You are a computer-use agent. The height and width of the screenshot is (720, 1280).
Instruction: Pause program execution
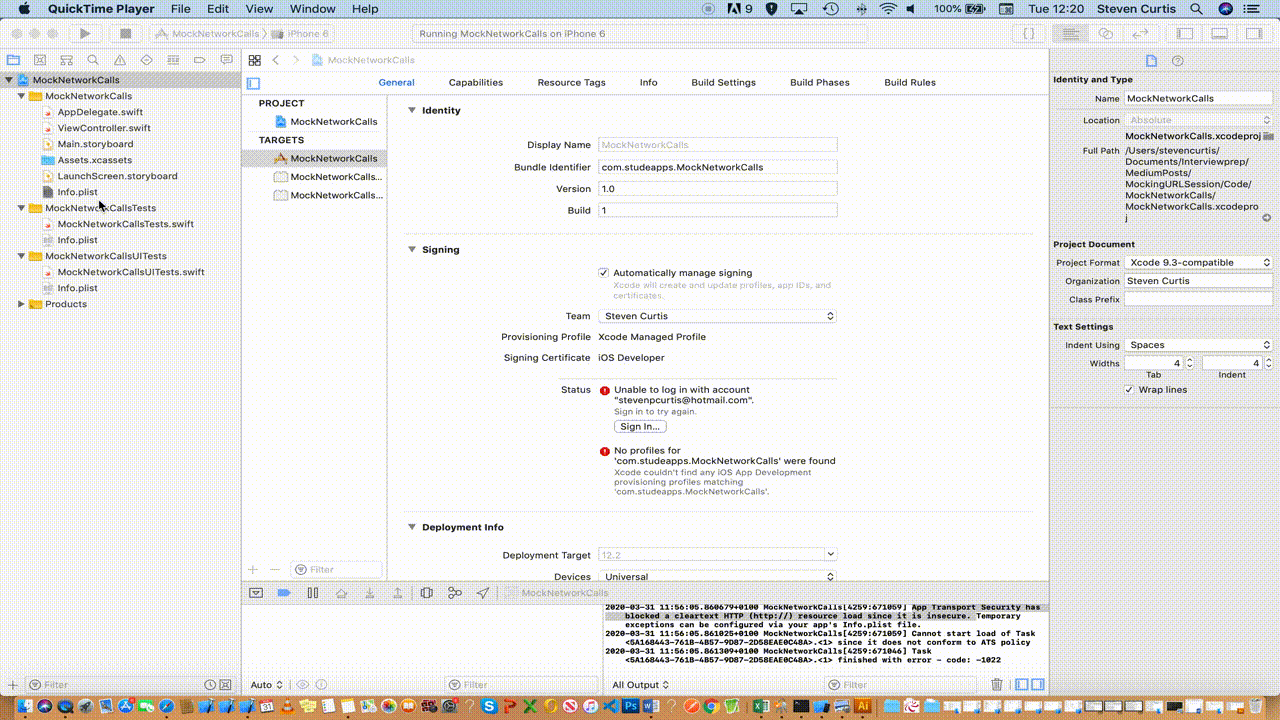click(x=313, y=593)
